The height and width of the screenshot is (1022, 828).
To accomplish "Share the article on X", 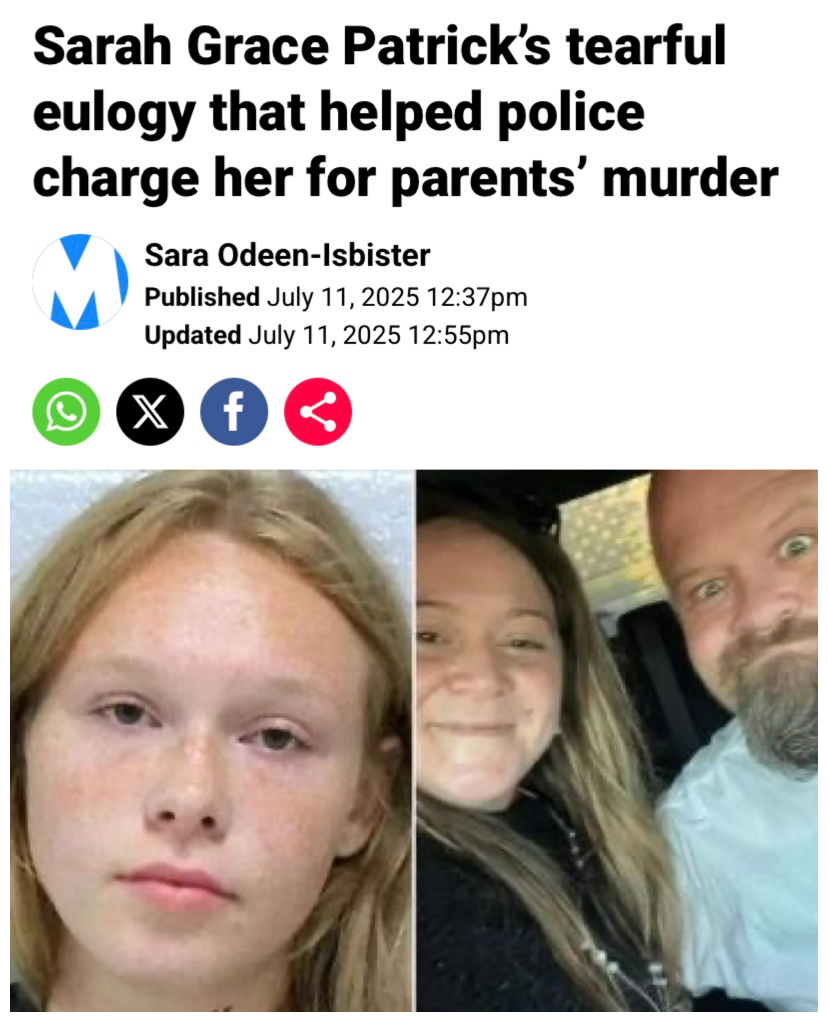I will tap(150, 411).
